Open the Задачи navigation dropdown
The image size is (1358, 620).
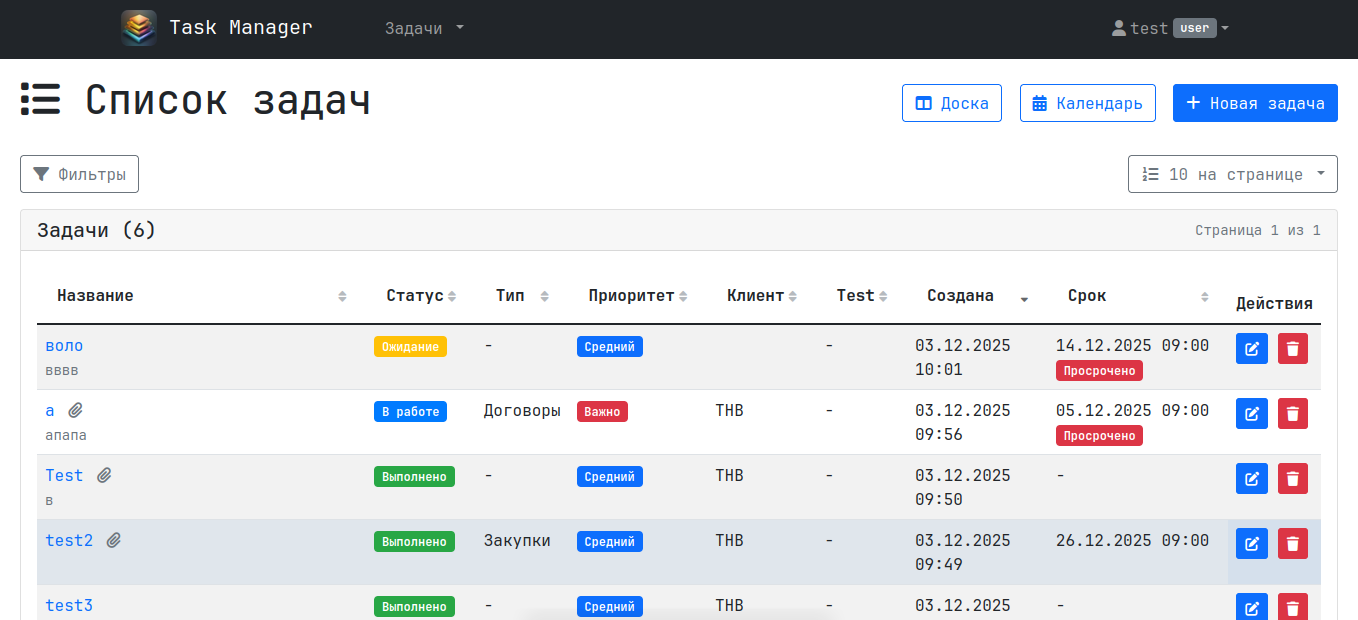point(424,28)
